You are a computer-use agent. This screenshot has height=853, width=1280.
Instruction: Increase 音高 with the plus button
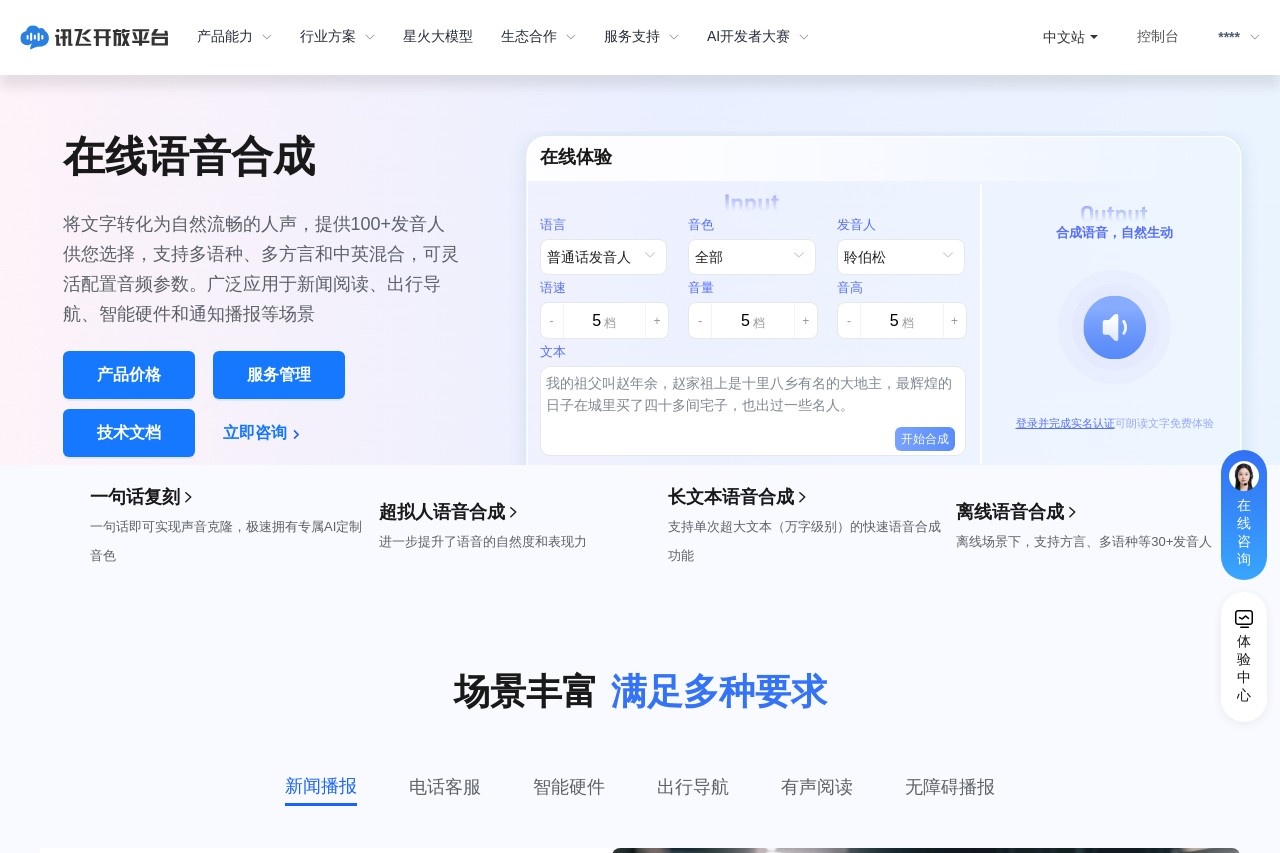point(954,321)
